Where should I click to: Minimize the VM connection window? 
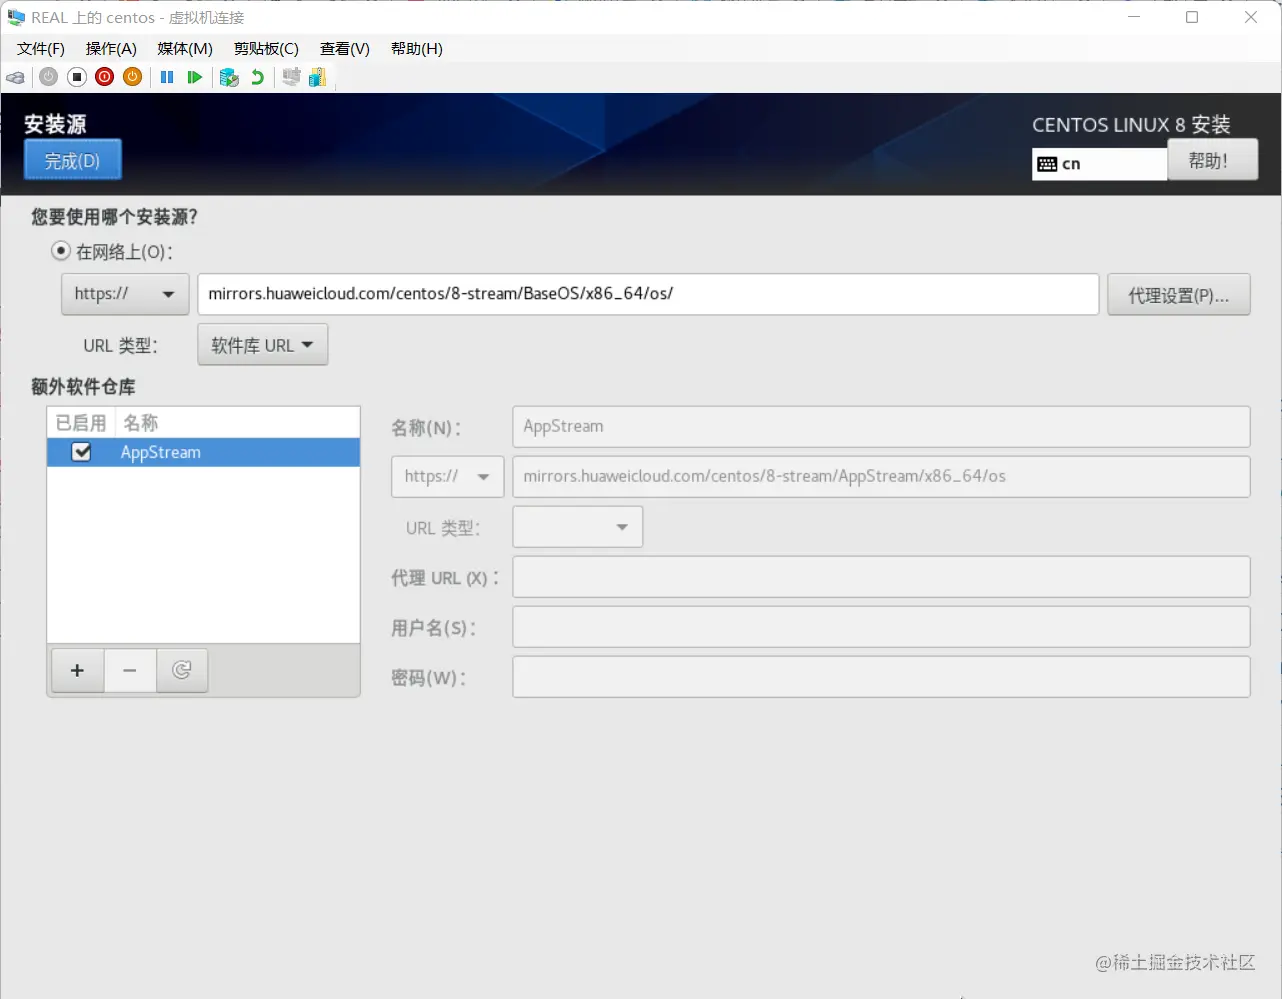[1134, 17]
